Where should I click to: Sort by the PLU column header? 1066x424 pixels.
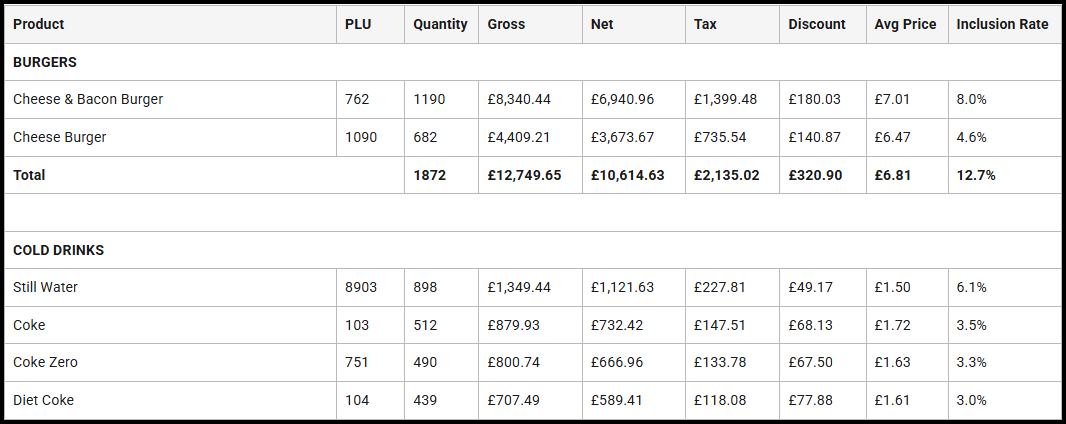pos(358,24)
